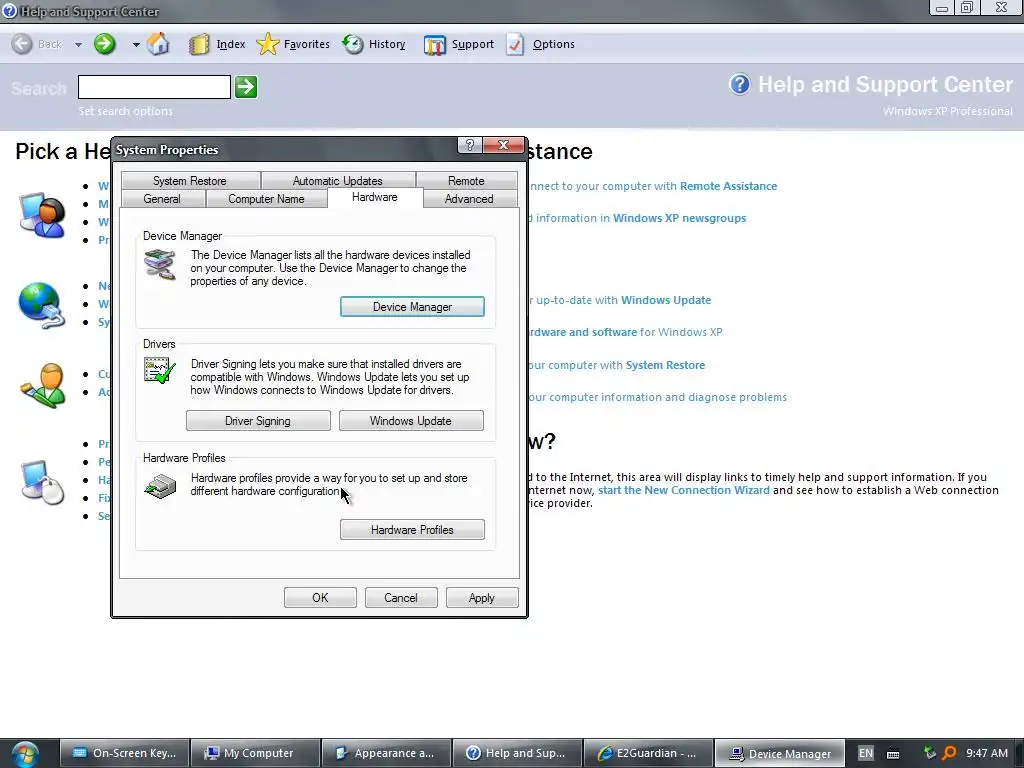Focus the Search text box

click(154, 86)
